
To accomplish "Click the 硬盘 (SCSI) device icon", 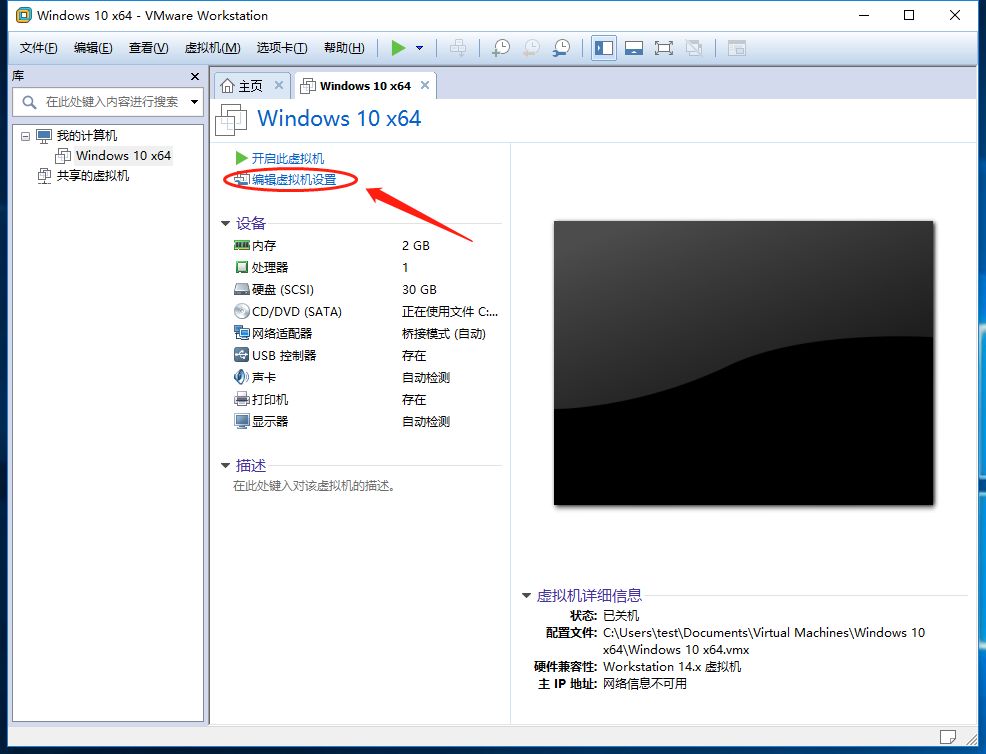I will [241, 289].
